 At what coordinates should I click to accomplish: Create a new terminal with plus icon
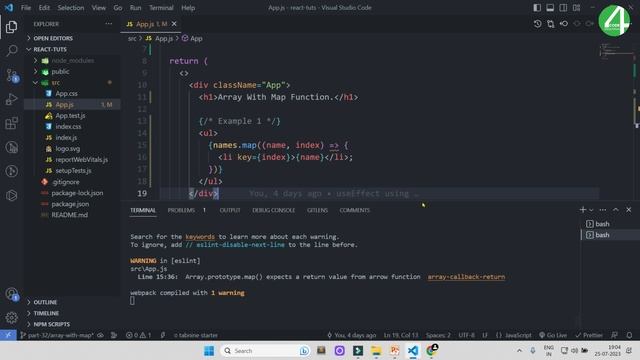pyautogui.click(x=582, y=210)
